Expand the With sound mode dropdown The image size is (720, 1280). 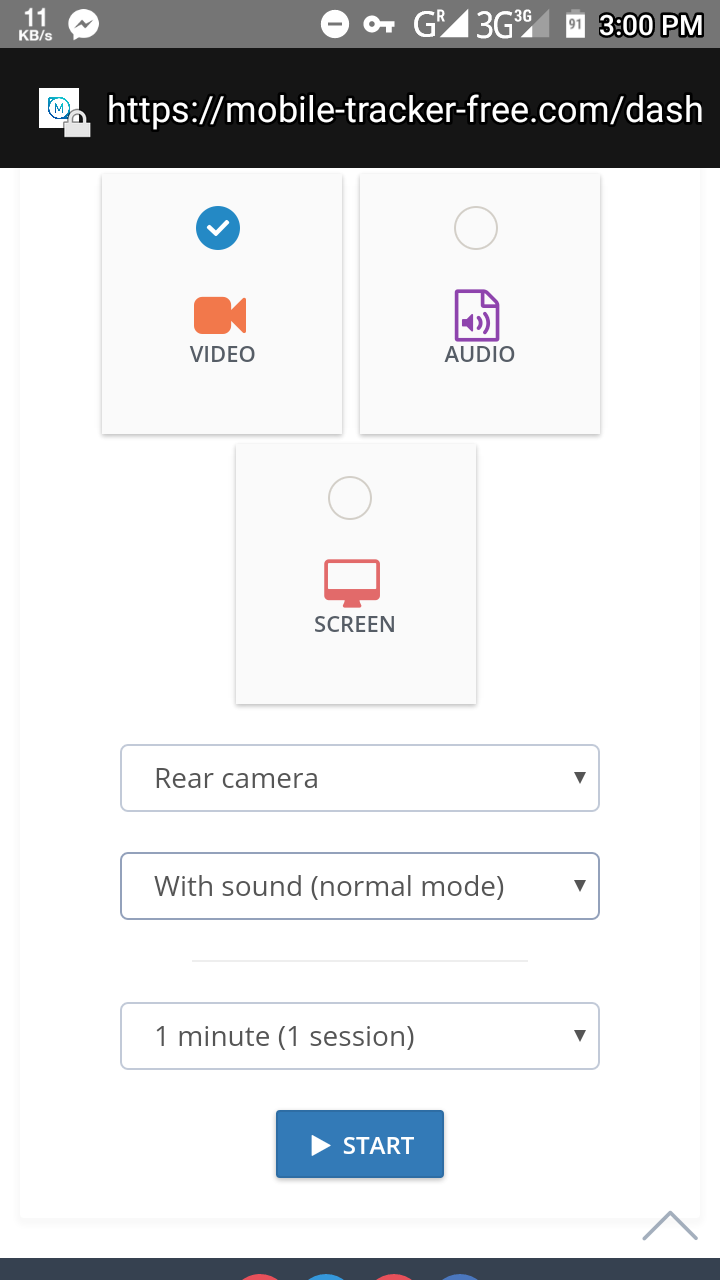[x=360, y=886]
